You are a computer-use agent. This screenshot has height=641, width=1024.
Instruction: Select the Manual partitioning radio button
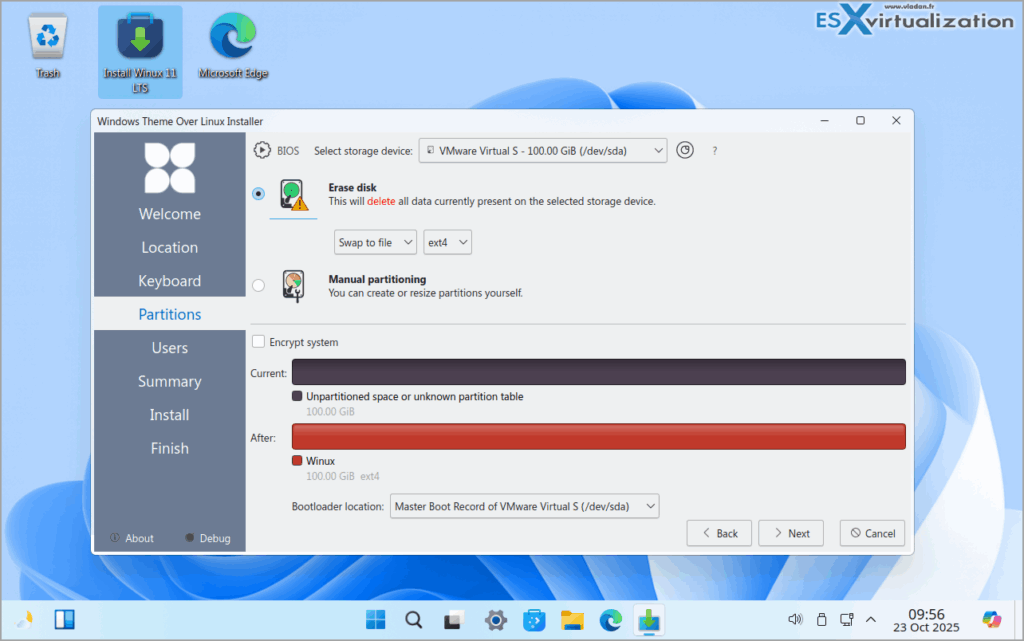click(x=257, y=284)
